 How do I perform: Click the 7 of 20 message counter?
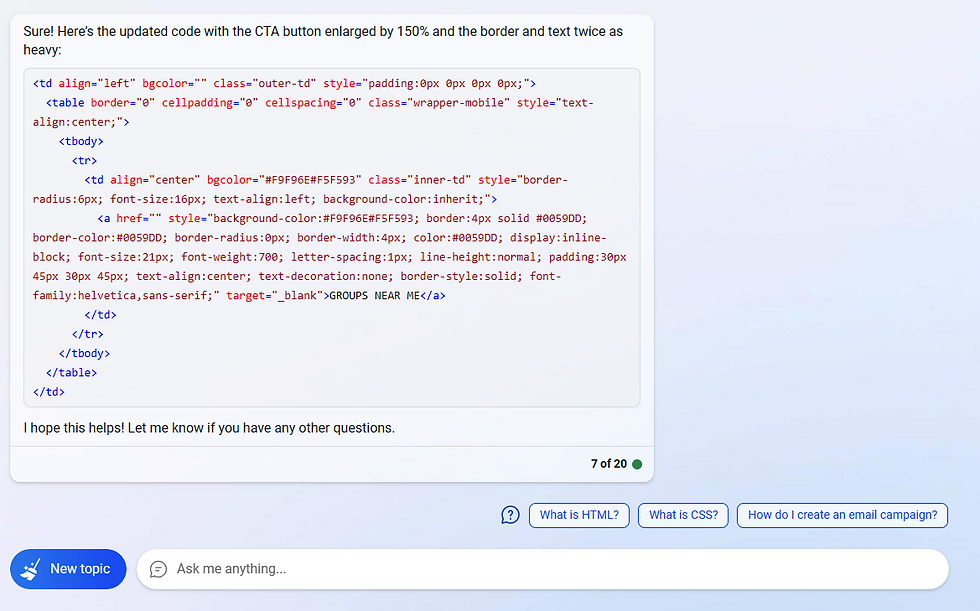click(607, 463)
